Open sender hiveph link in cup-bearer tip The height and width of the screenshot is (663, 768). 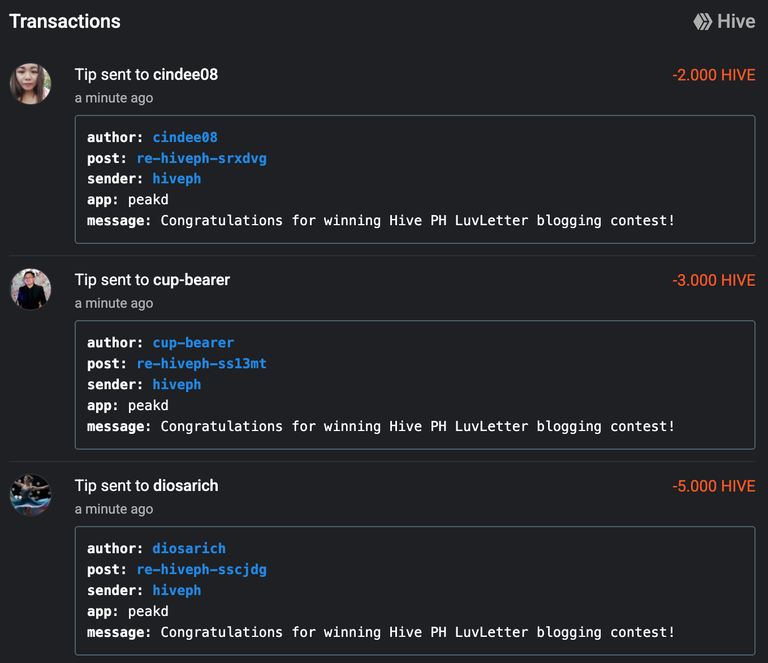pyautogui.click(x=176, y=384)
